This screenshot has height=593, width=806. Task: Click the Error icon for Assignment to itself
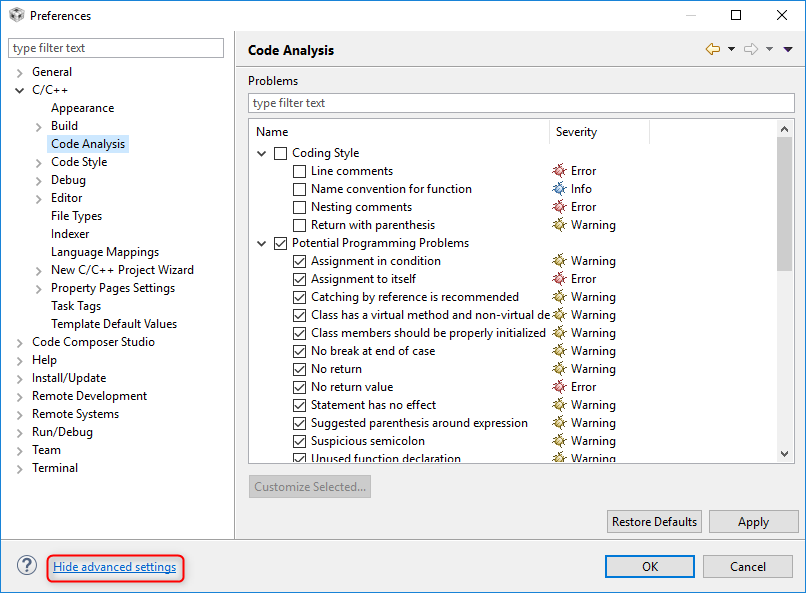(x=560, y=279)
